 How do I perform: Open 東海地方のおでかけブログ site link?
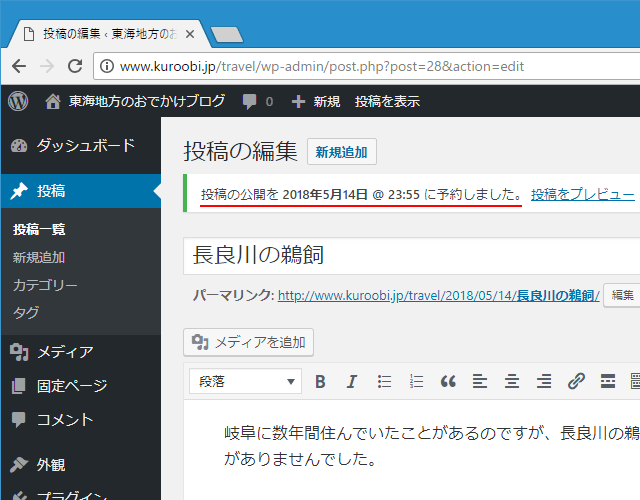(x=135, y=101)
